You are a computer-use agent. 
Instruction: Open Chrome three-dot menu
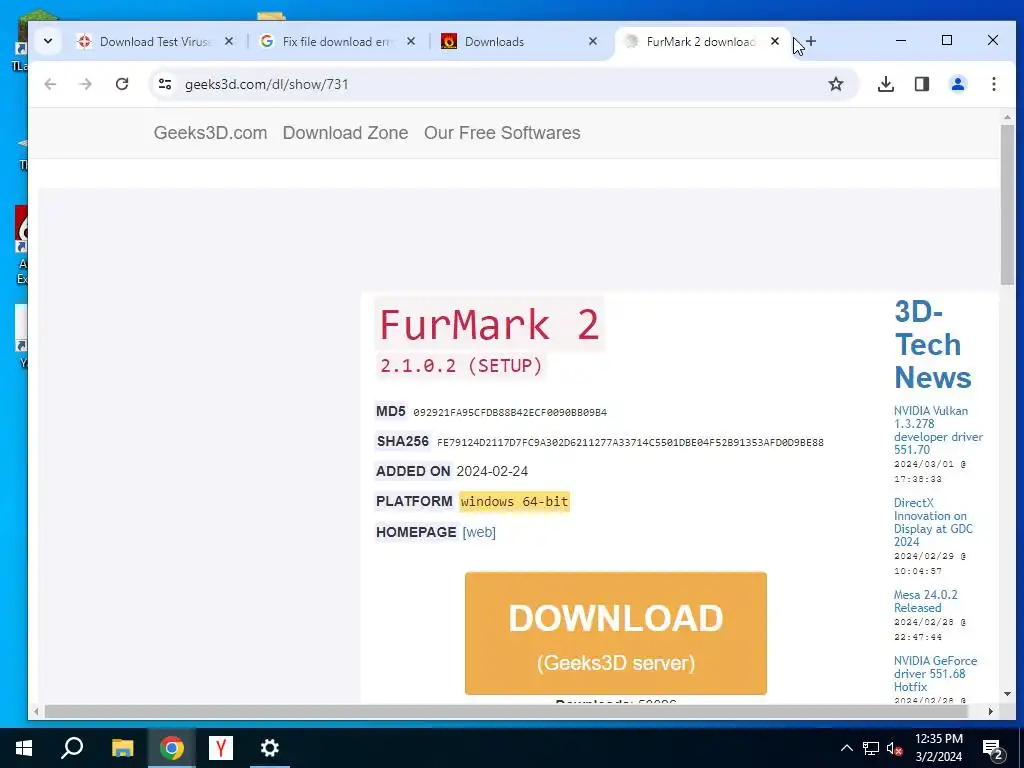(993, 84)
